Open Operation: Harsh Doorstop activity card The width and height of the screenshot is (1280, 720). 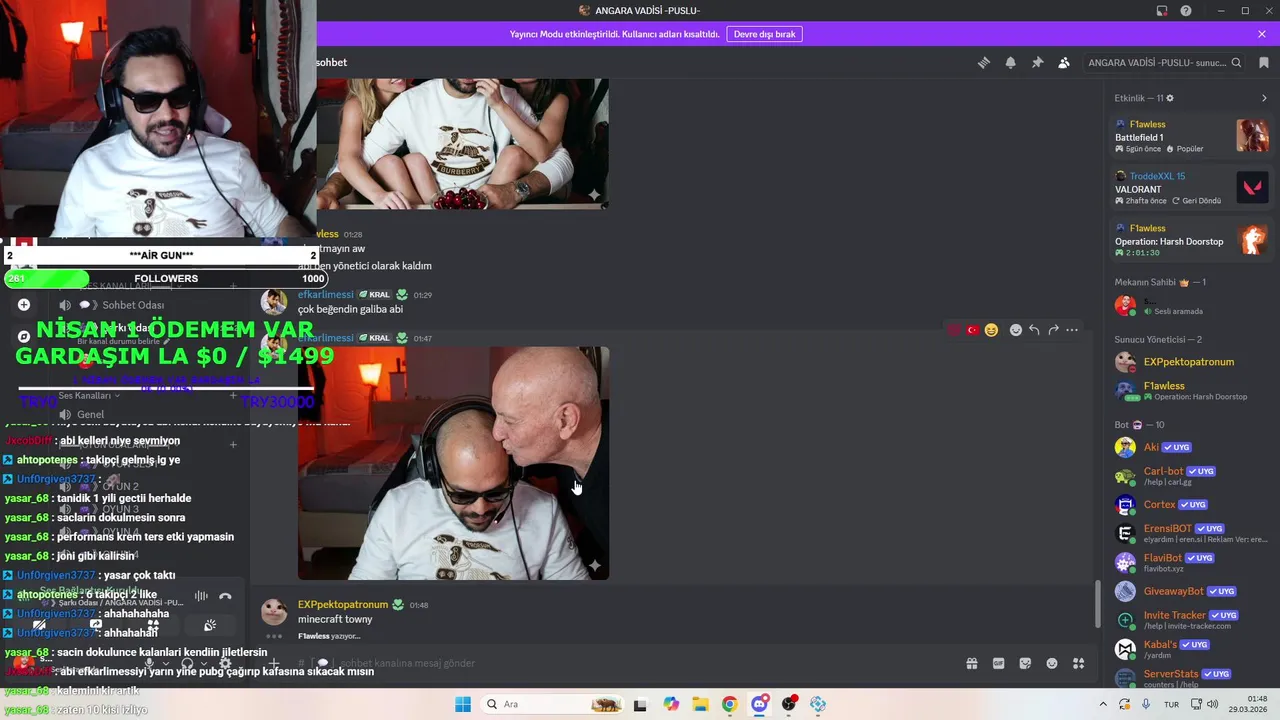coord(1192,240)
